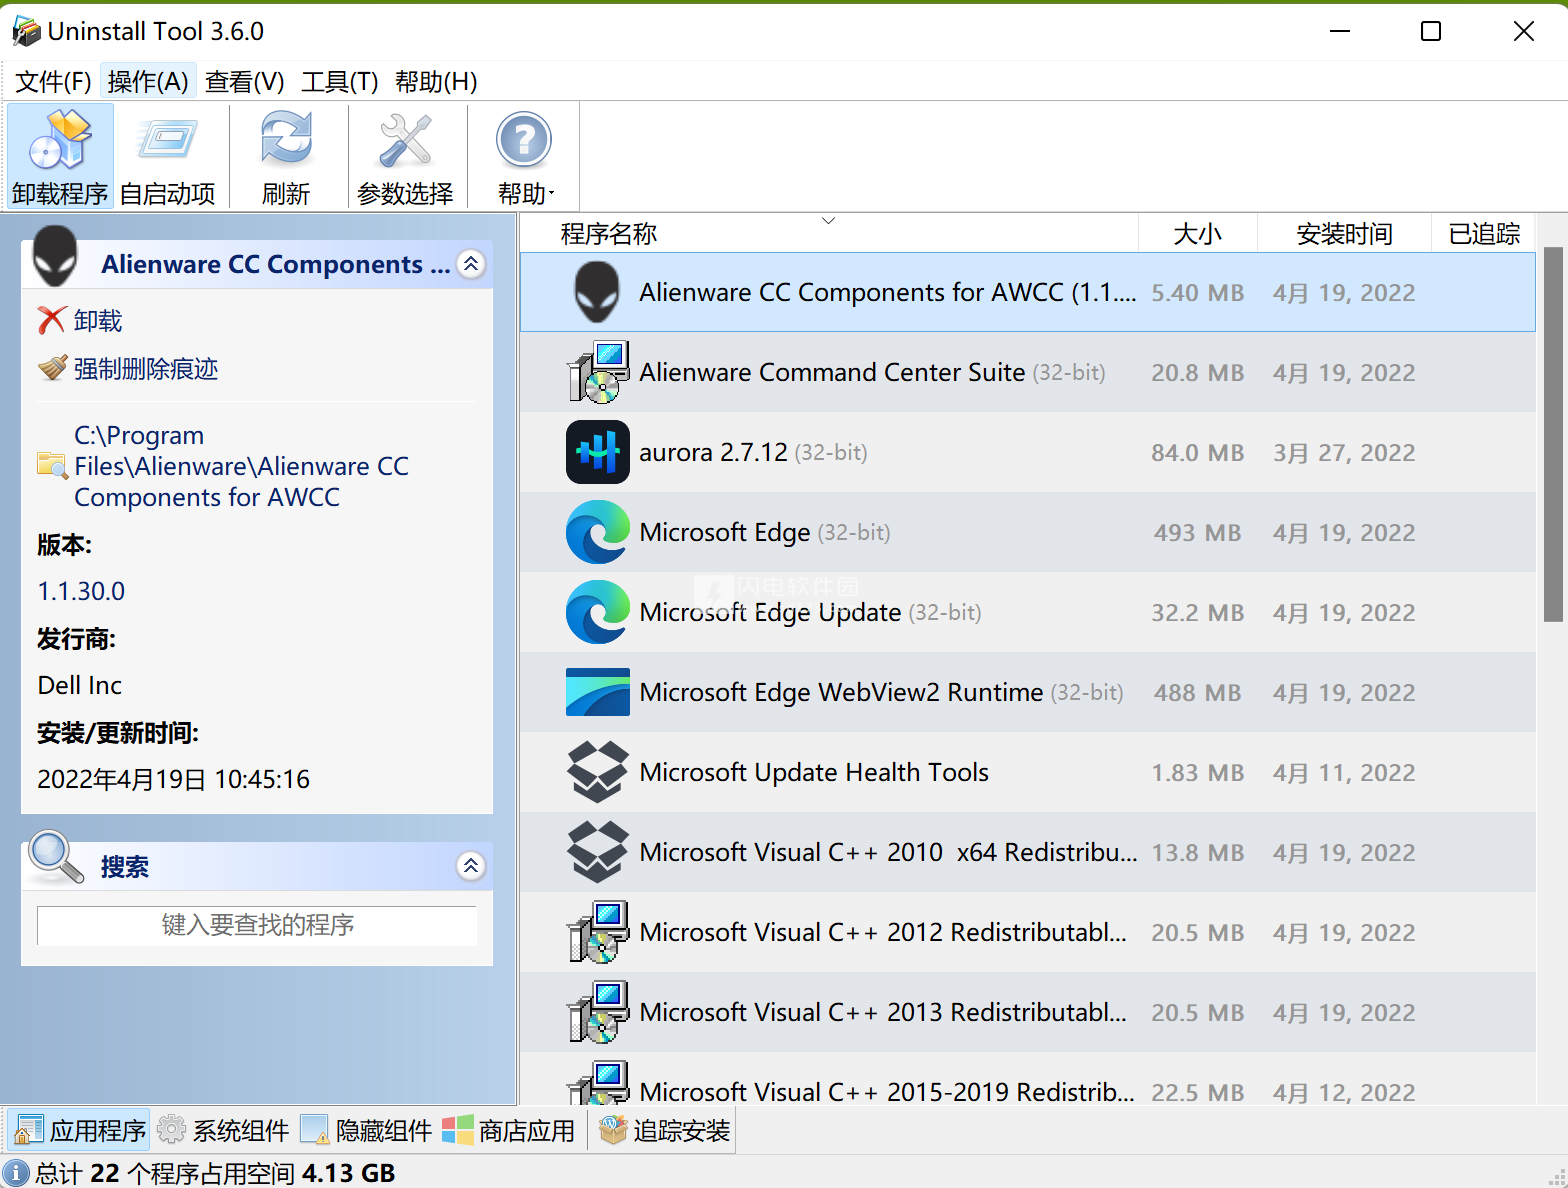Click the 493 MB size cell
1568x1188 pixels.
click(x=1197, y=533)
